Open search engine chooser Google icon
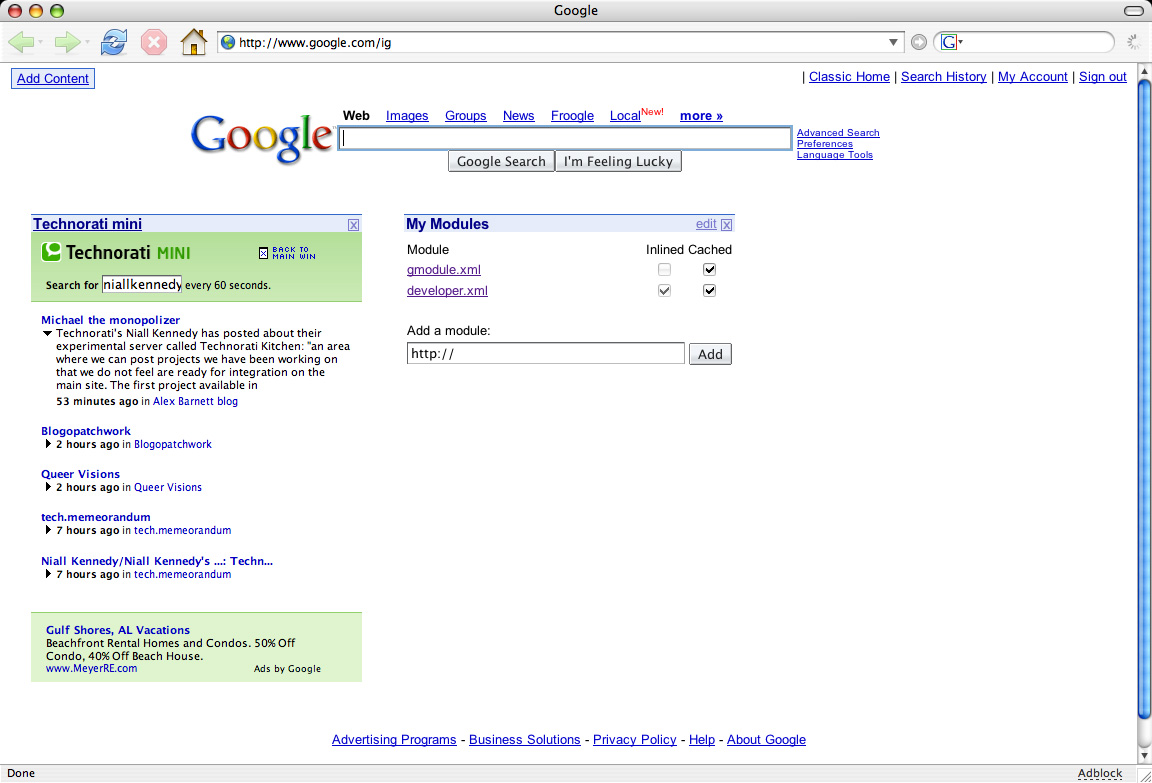 click(949, 43)
